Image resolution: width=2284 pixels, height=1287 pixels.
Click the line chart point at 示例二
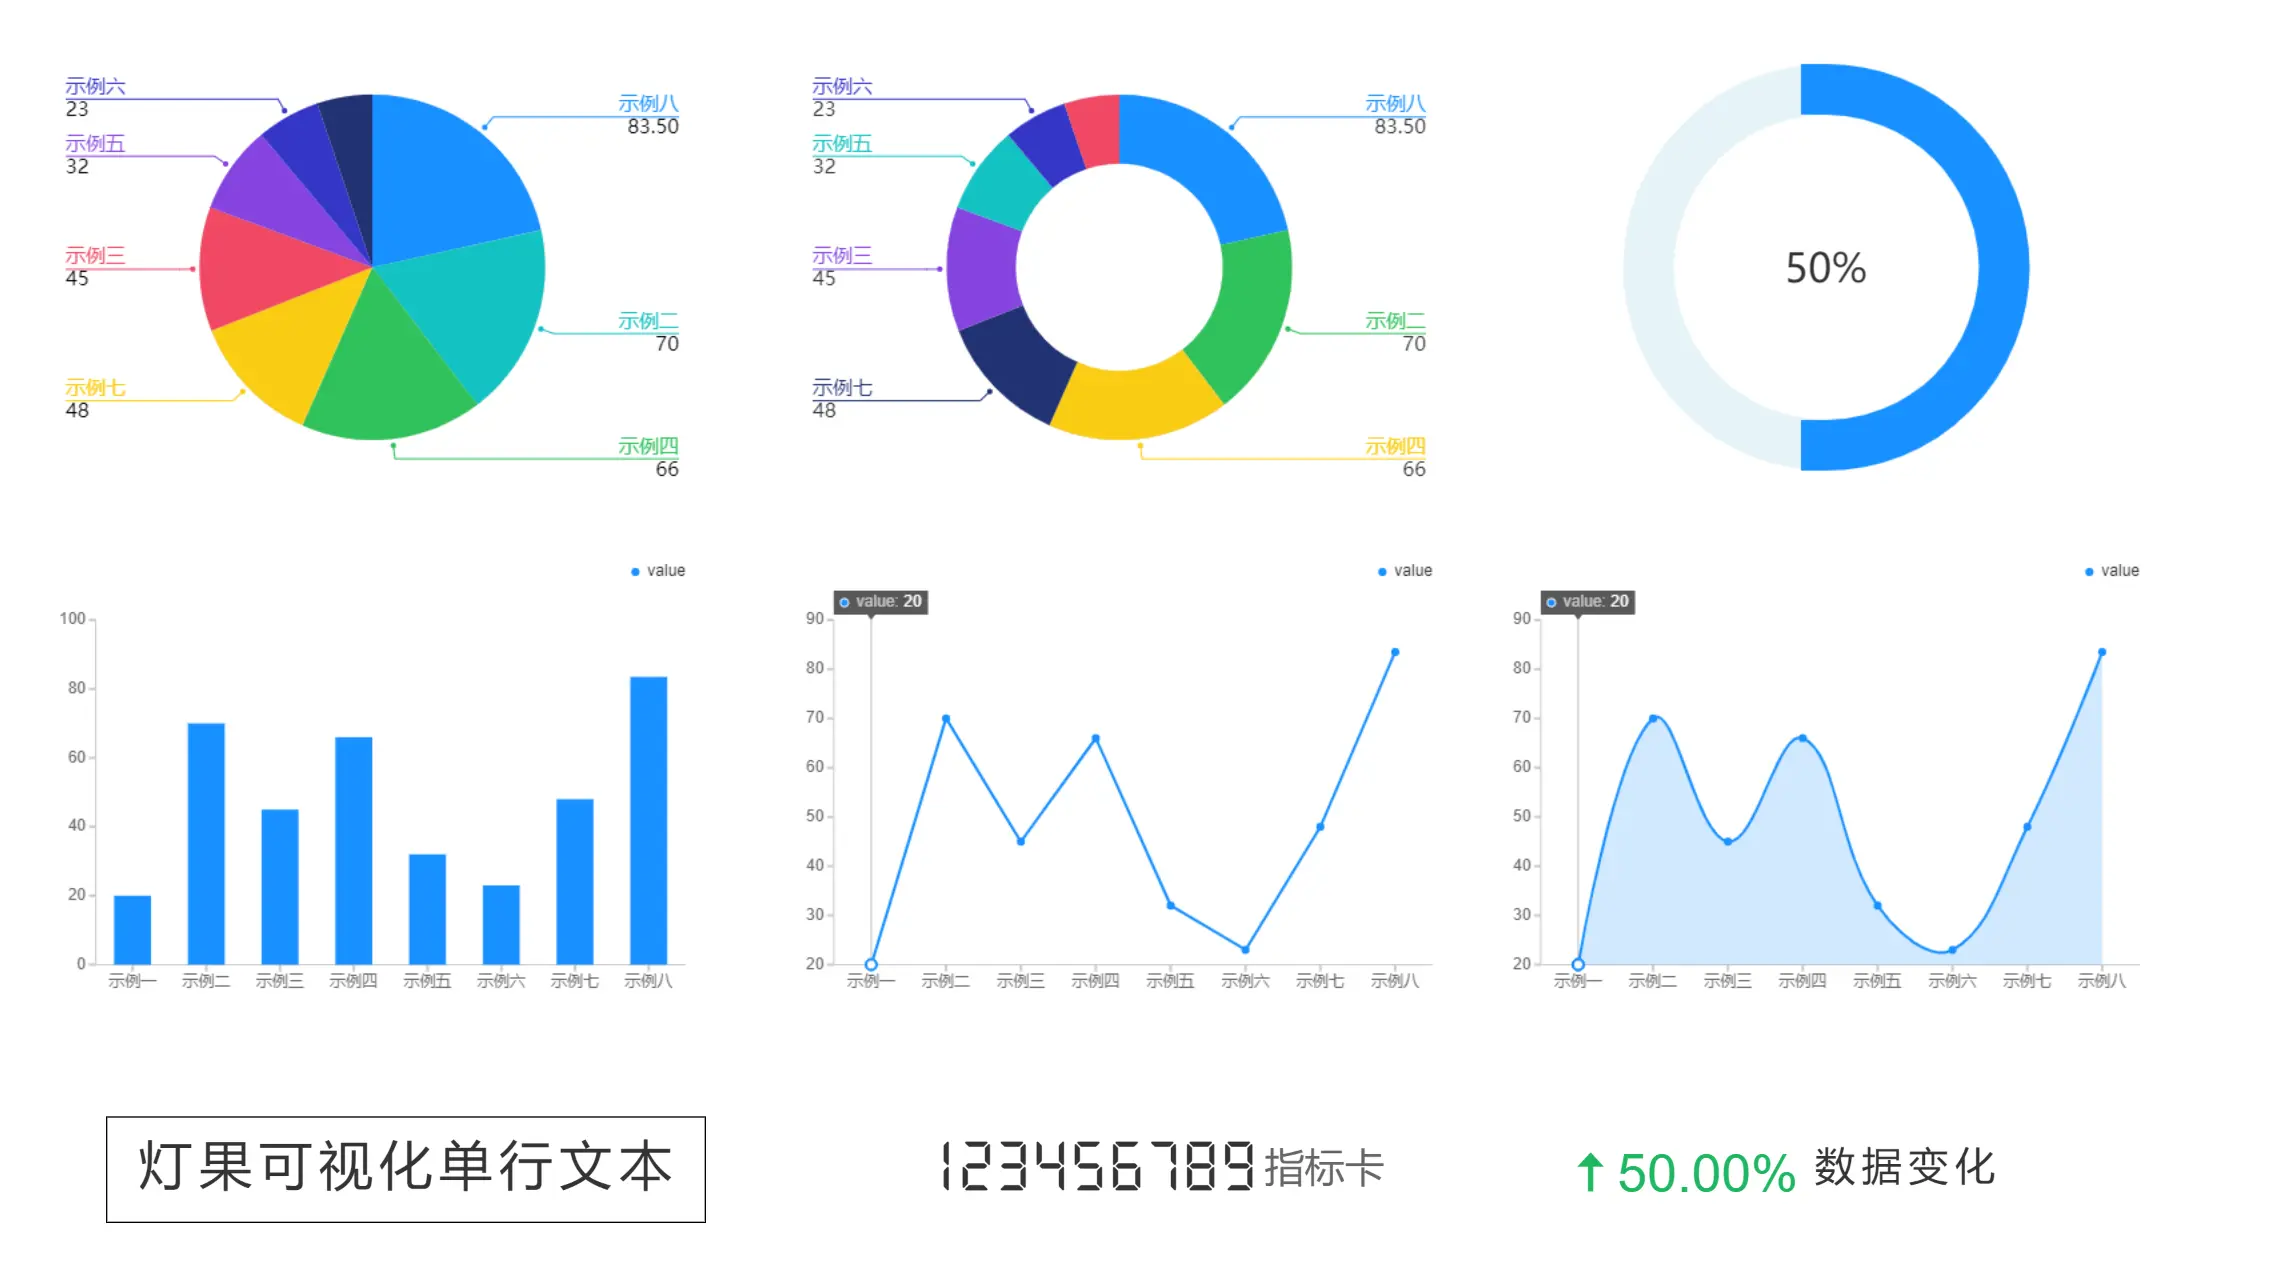(946, 719)
